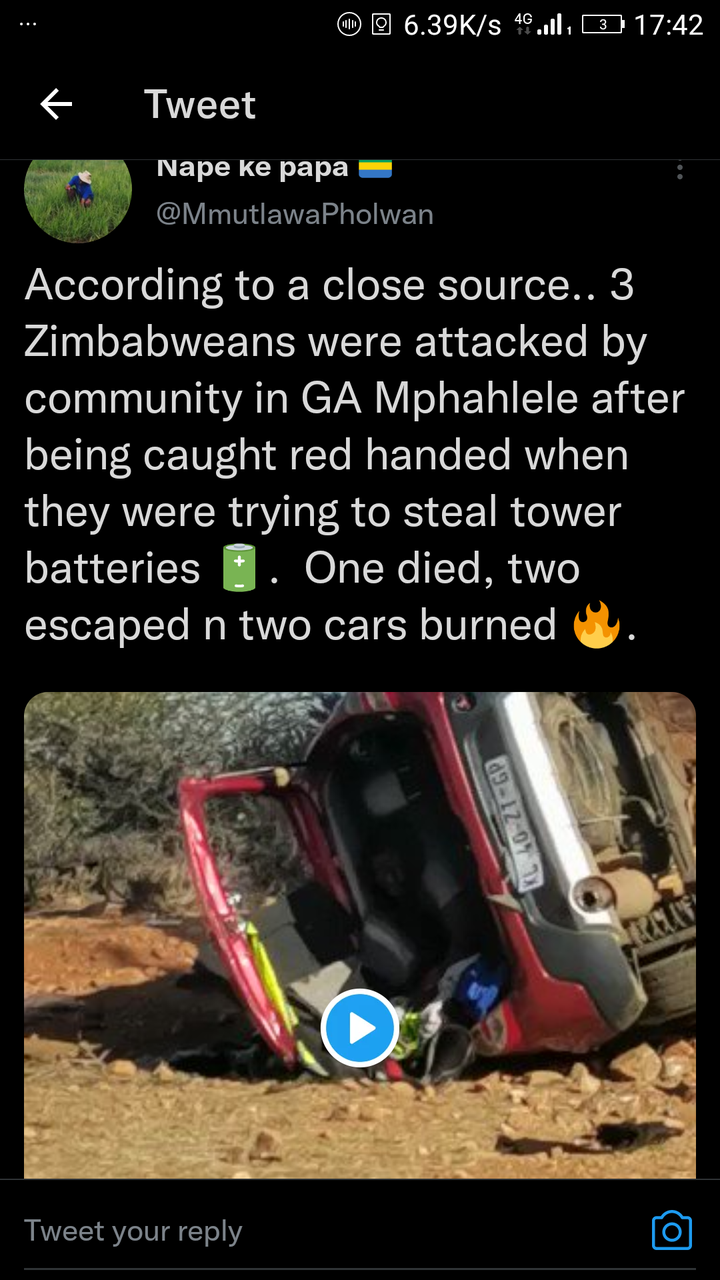Screen dimensions: 720x1280
Task: Go back using the left arrow
Action: (56, 104)
